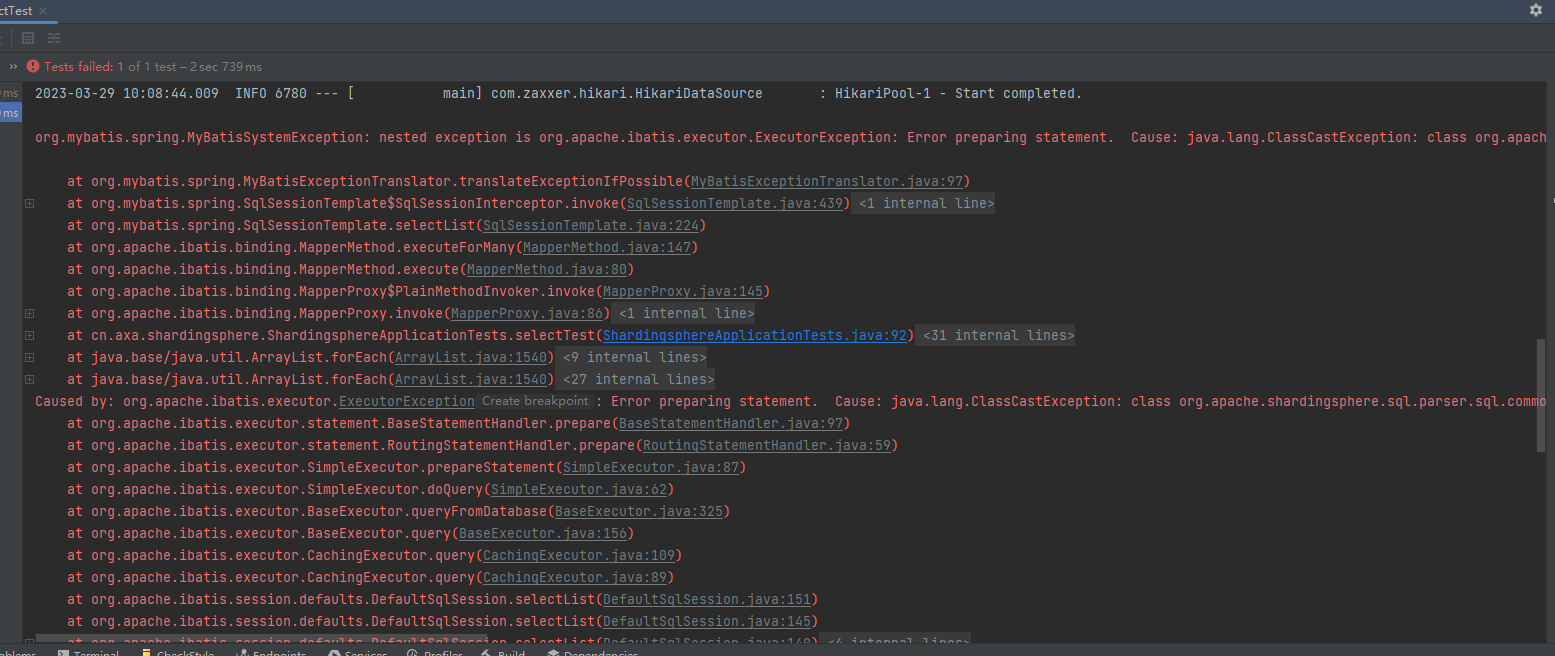Open the Terminal tool window
The height and width of the screenshot is (656, 1555).
[90, 651]
